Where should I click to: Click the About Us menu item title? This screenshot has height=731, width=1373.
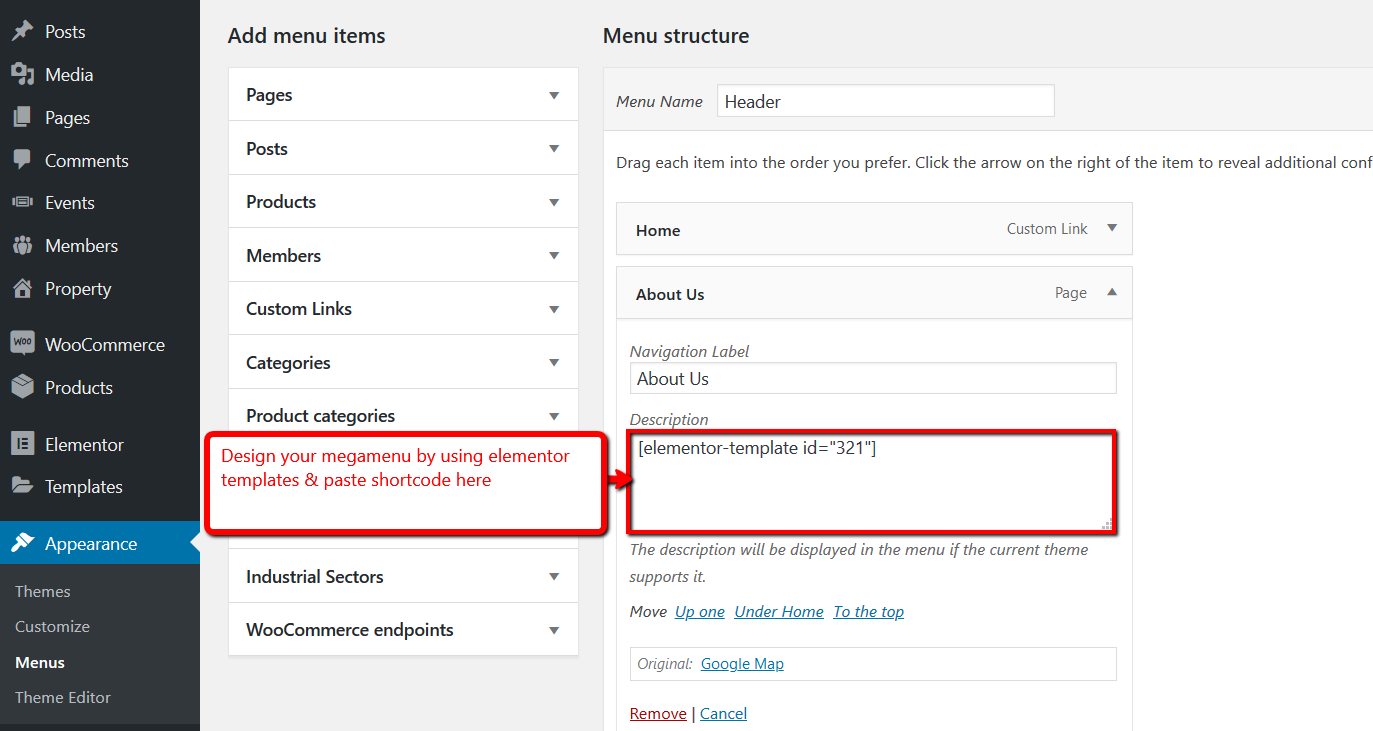point(670,294)
